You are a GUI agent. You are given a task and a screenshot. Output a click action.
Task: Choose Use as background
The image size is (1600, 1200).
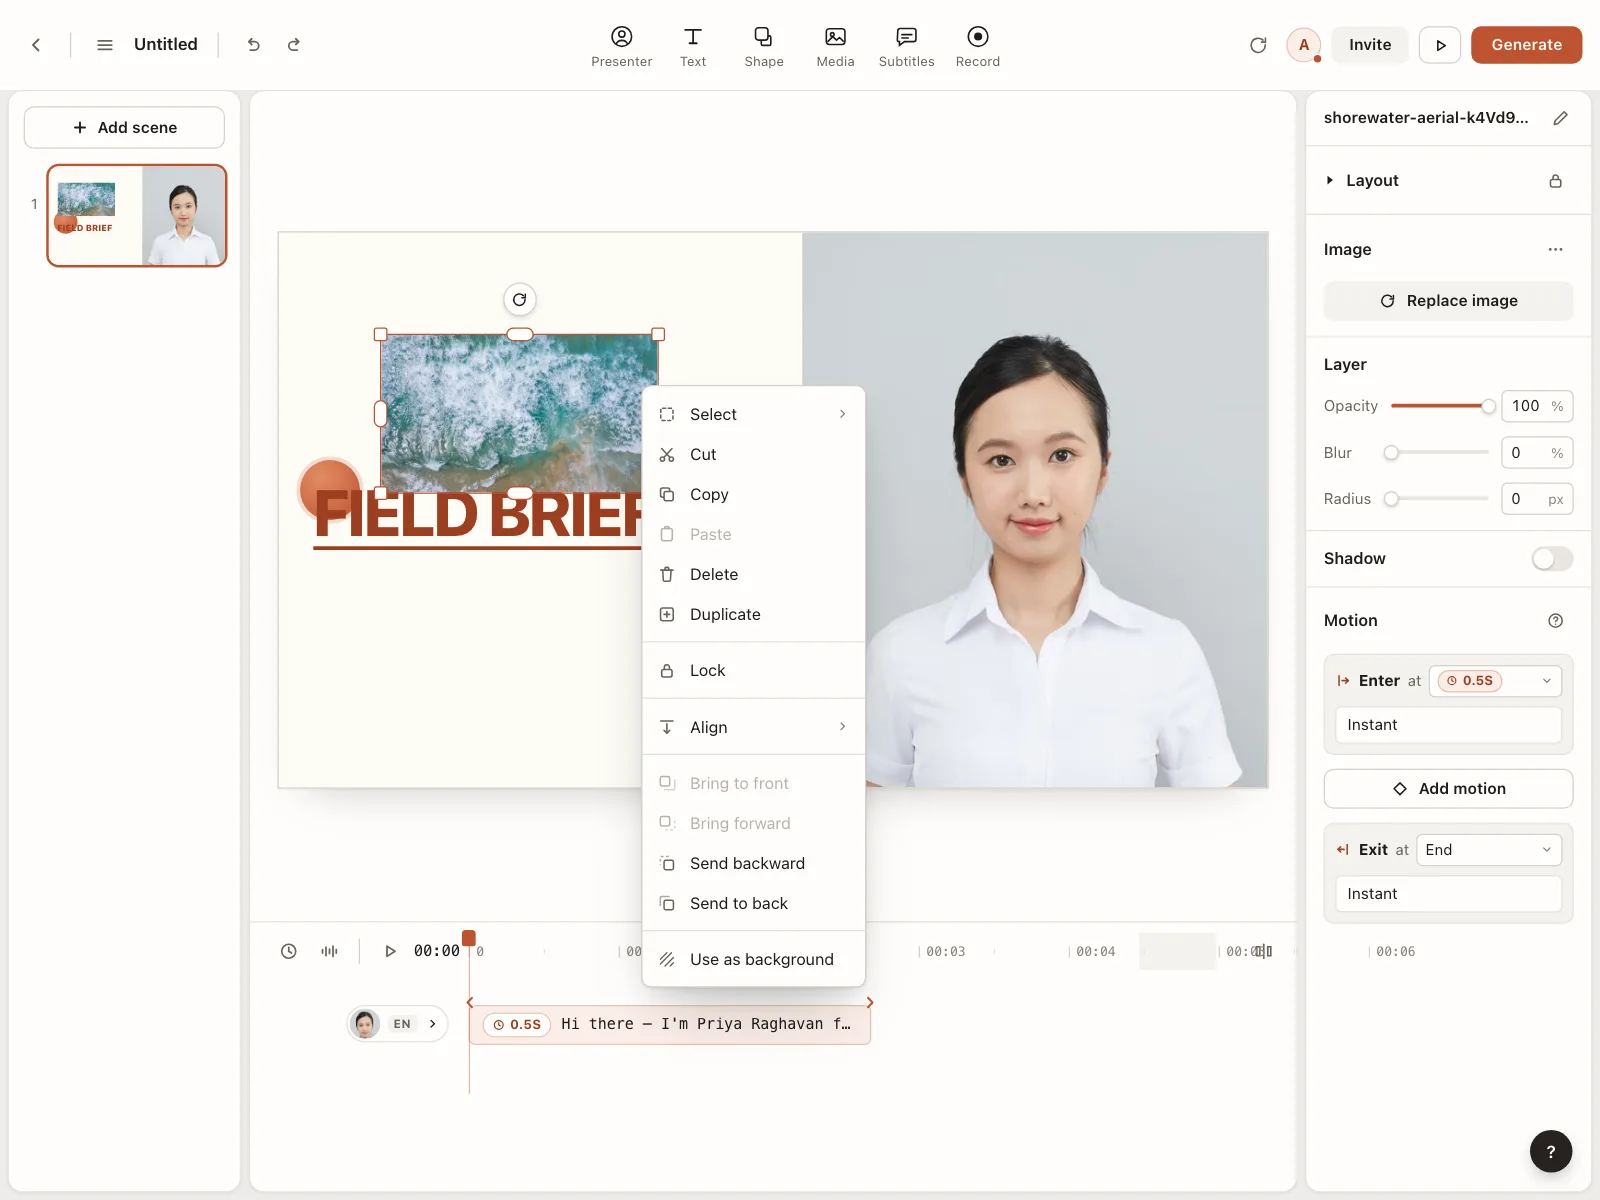(753, 959)
